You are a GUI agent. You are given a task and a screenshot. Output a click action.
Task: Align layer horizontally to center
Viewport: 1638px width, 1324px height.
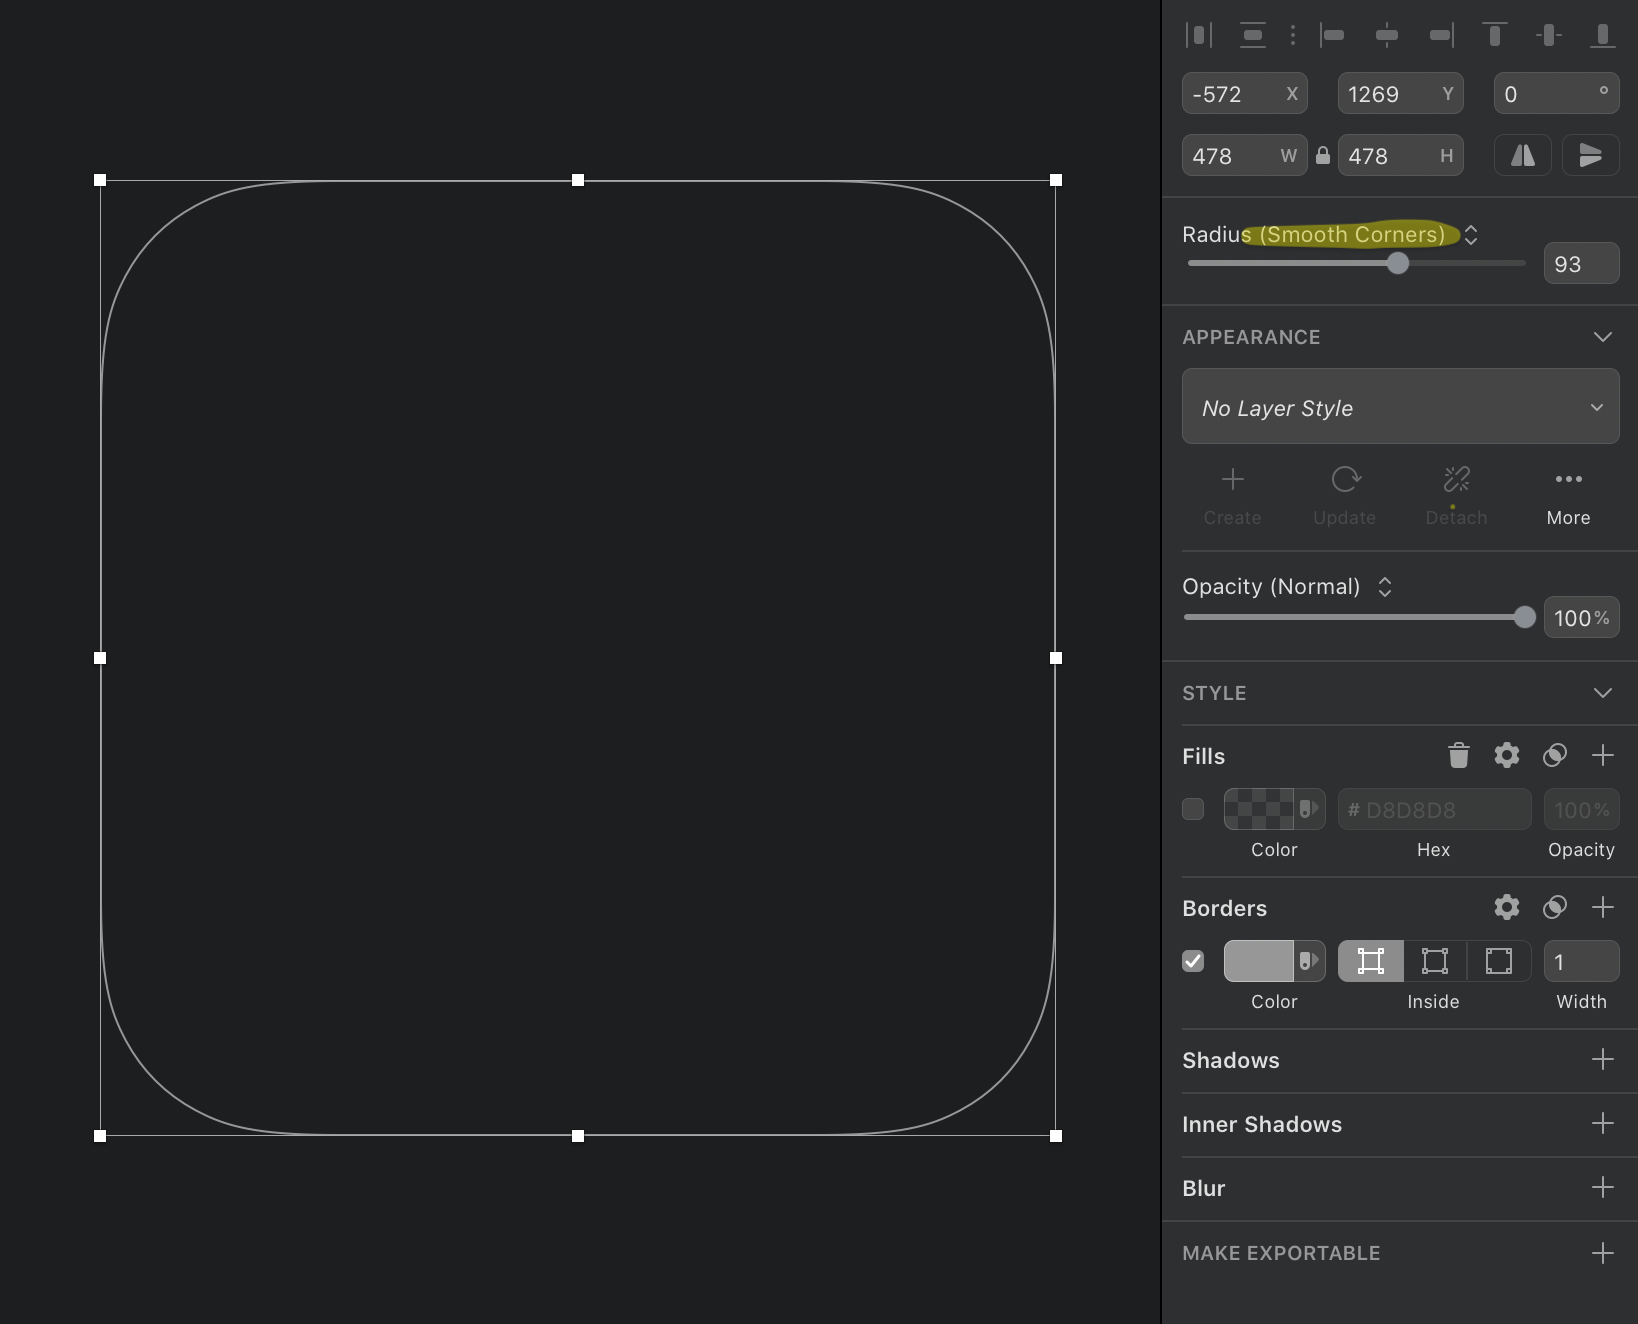pos(1386,35)
